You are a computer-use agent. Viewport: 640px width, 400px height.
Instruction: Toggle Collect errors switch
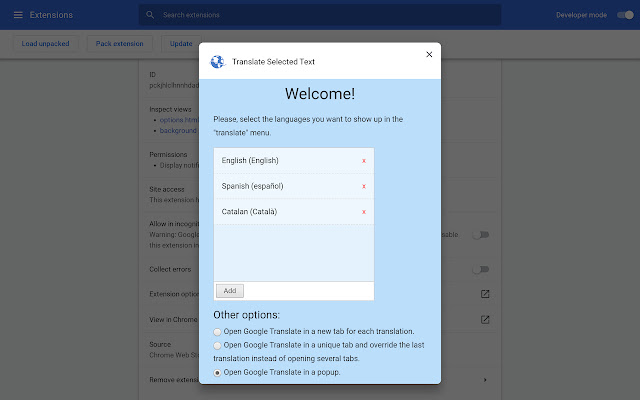(481, 269)
